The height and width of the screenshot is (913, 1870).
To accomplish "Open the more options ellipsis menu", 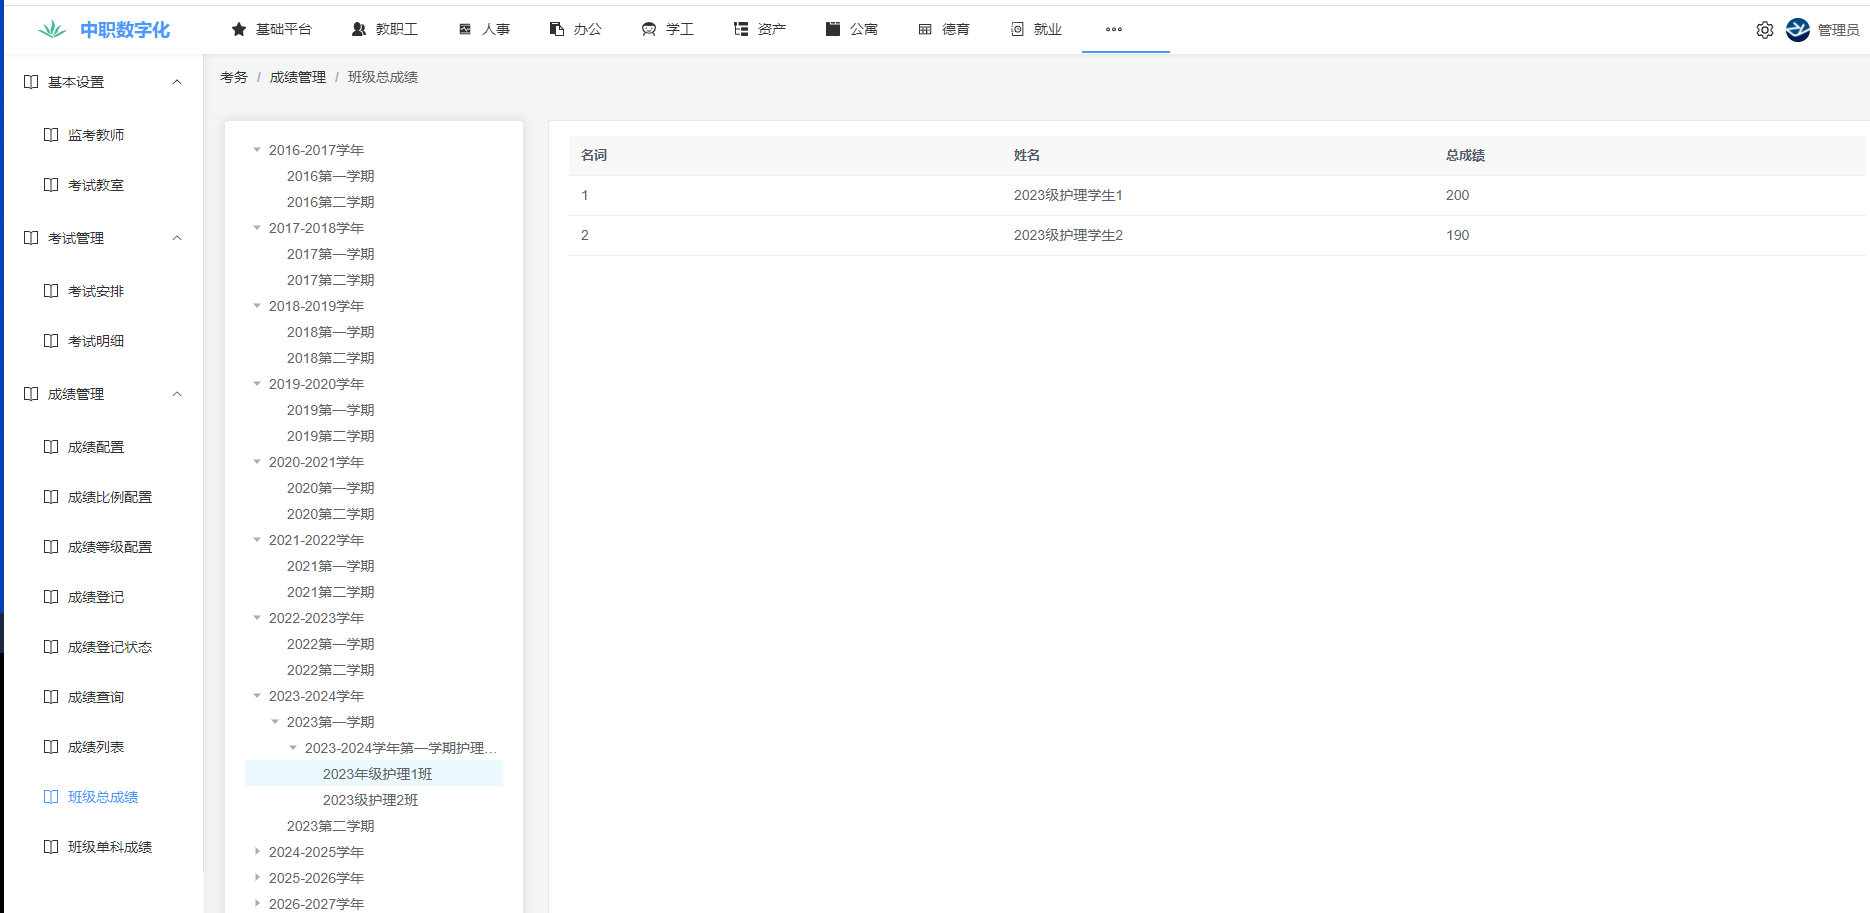I will tap(1113, 30).
